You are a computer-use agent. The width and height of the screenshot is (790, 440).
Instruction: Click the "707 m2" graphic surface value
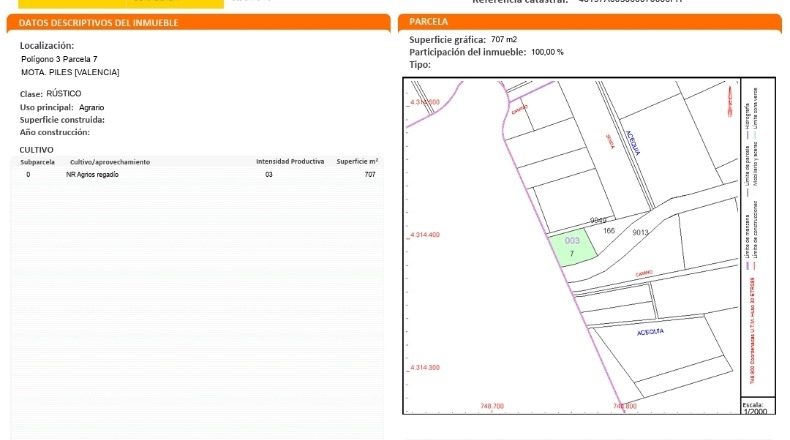pyautogui.click(x=504, y=39)
